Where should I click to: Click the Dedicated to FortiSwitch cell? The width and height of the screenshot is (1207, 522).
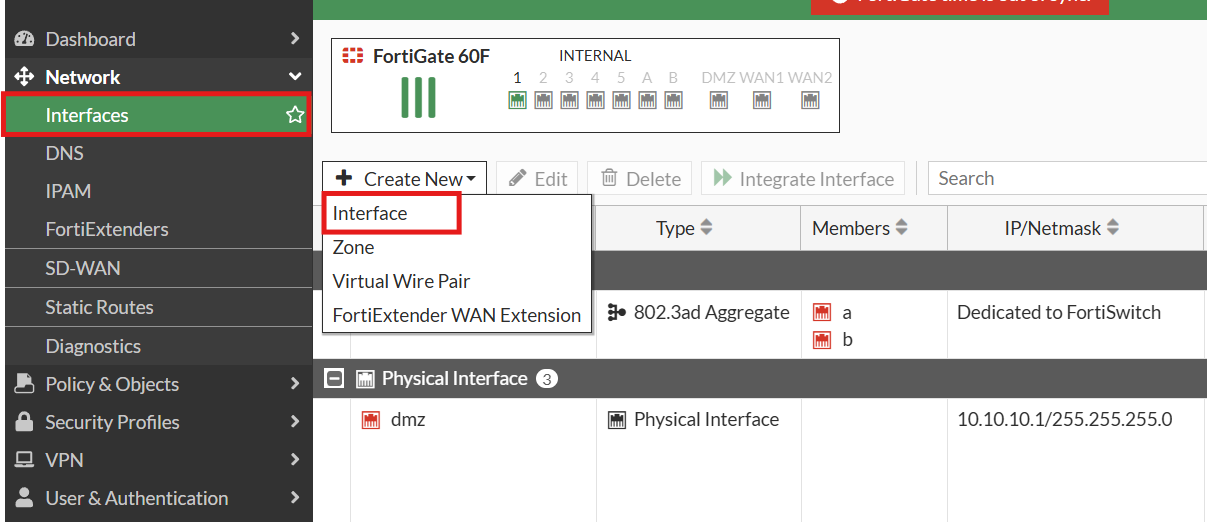[1059, 312]
